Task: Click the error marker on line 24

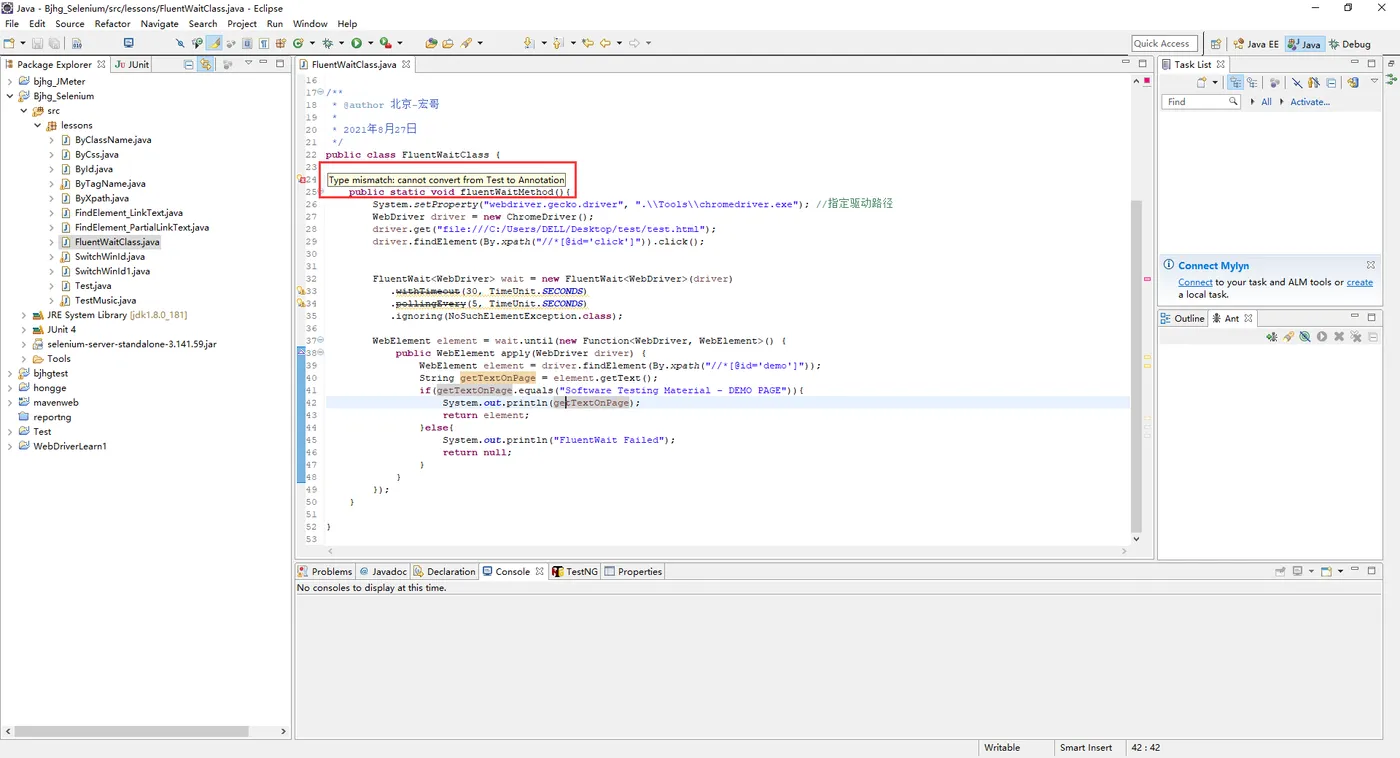Action: pyautogui.click(x=301, y=180)
